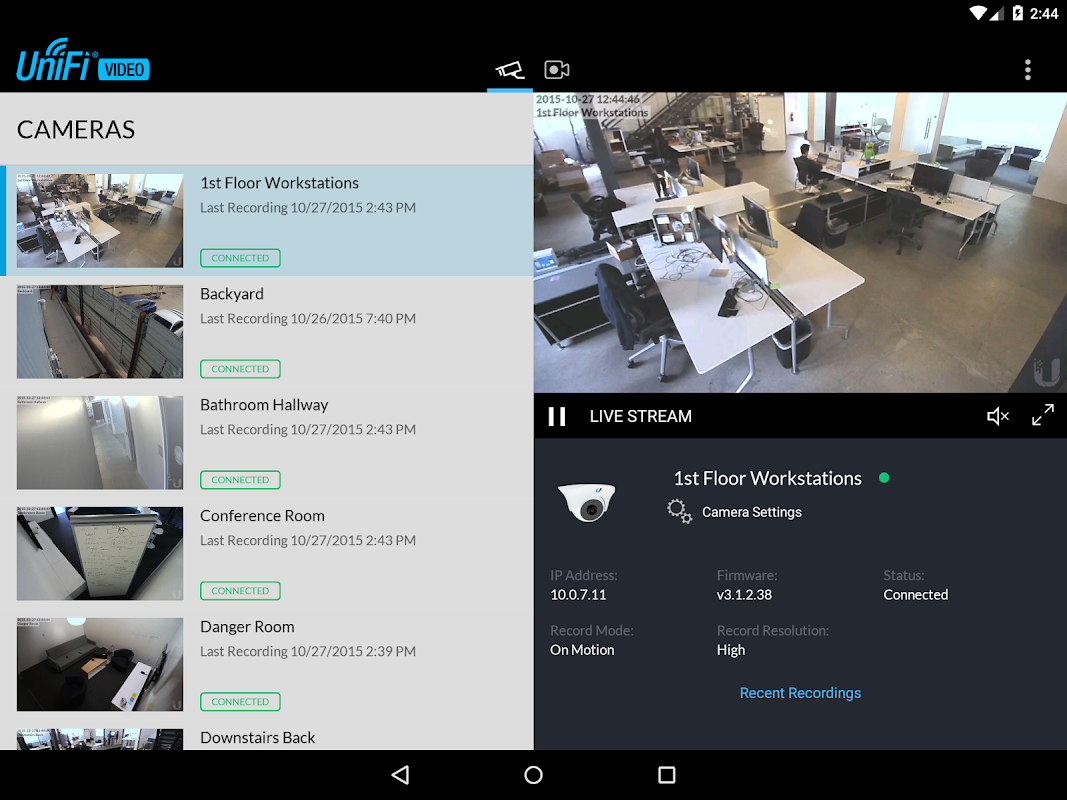Click IP address value 10.0.7.11

pos(578,595)
